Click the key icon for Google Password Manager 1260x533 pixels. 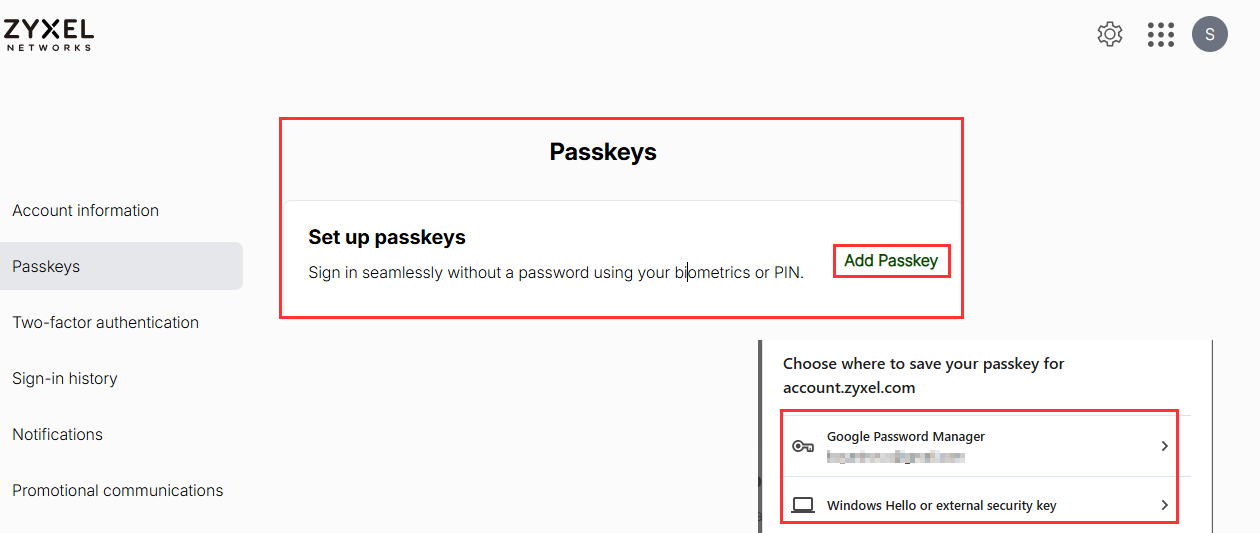pyautogui.click(x=802, y=446)
